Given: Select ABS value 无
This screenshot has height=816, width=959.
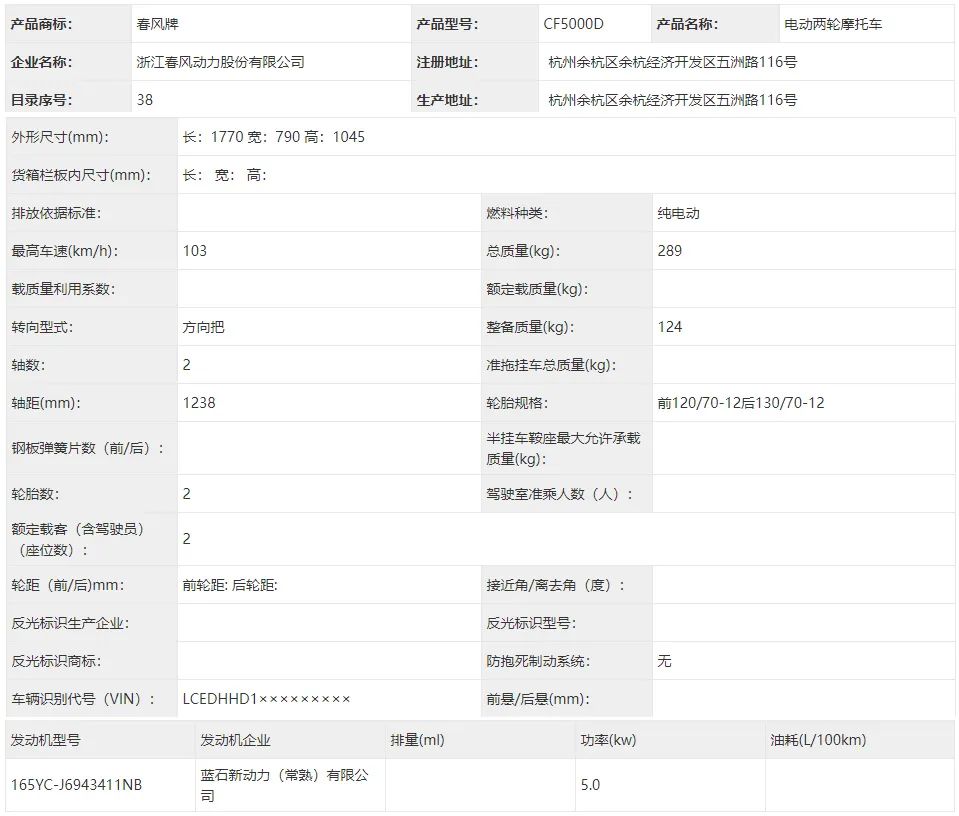Looking at the screenshot, I should (664, 661).
